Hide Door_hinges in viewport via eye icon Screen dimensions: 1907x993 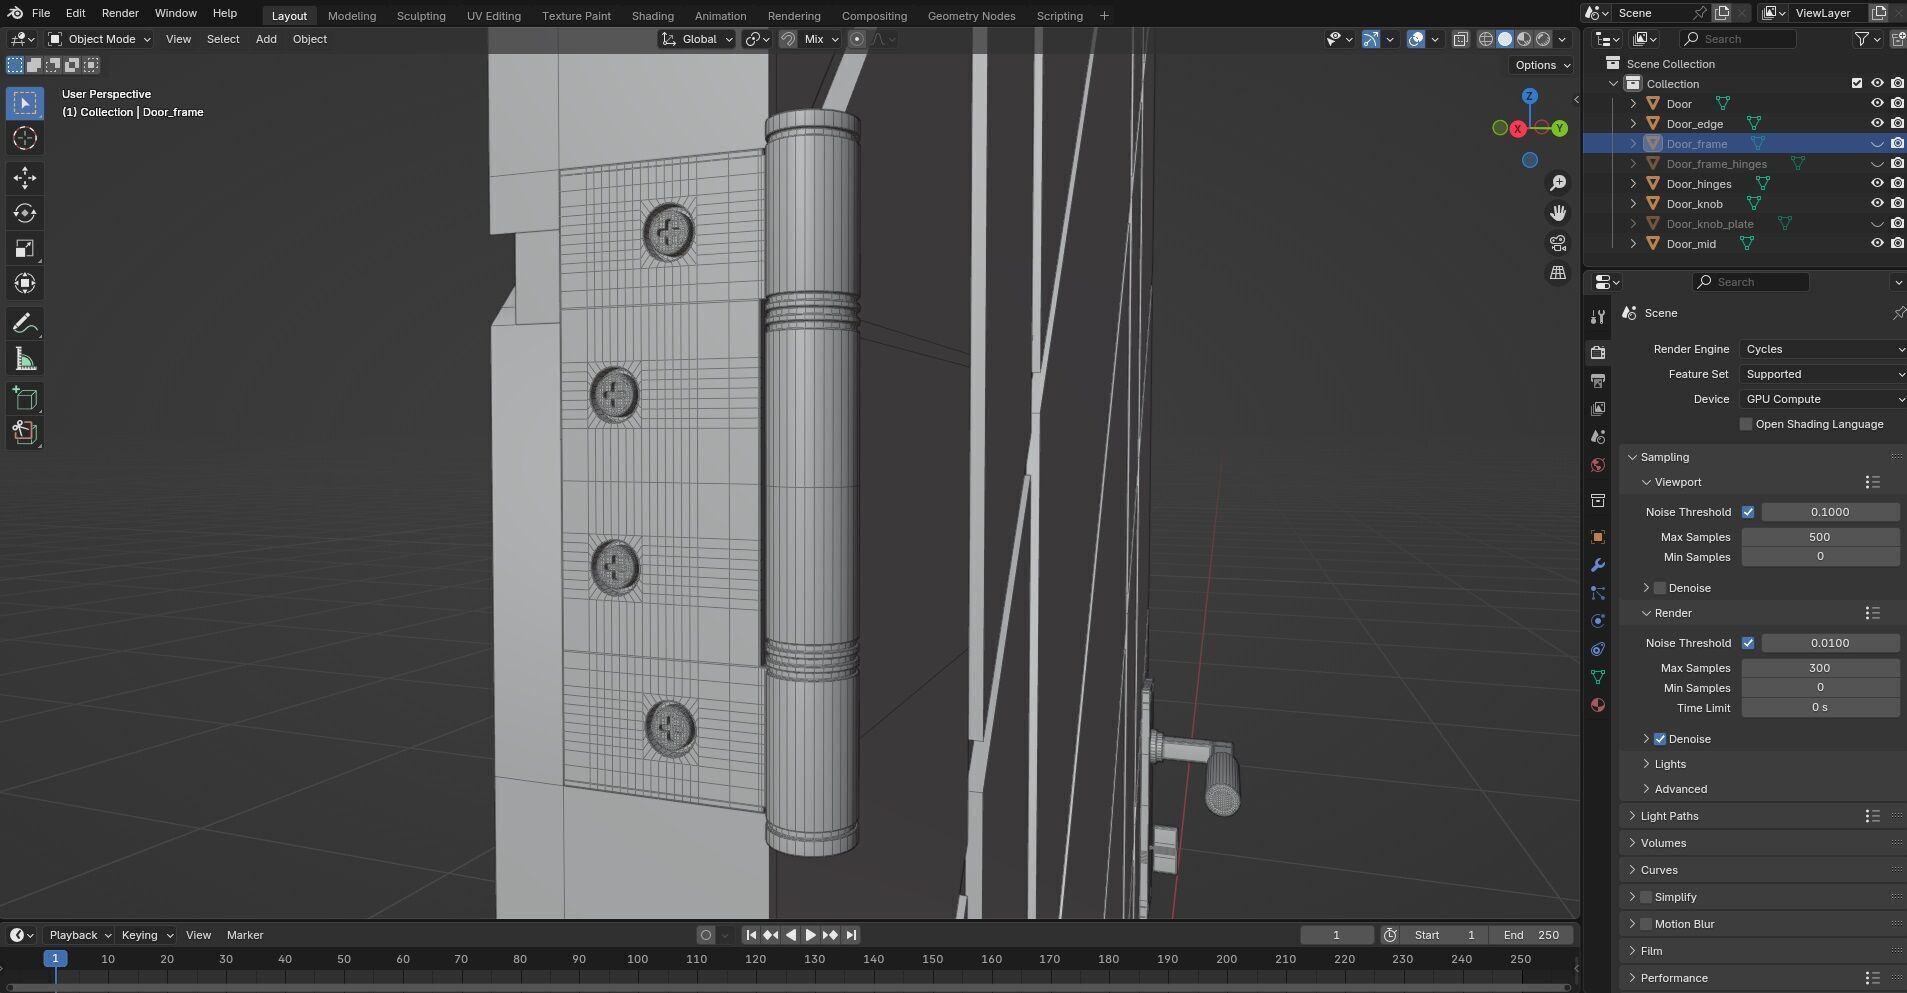pos(1877,183)
